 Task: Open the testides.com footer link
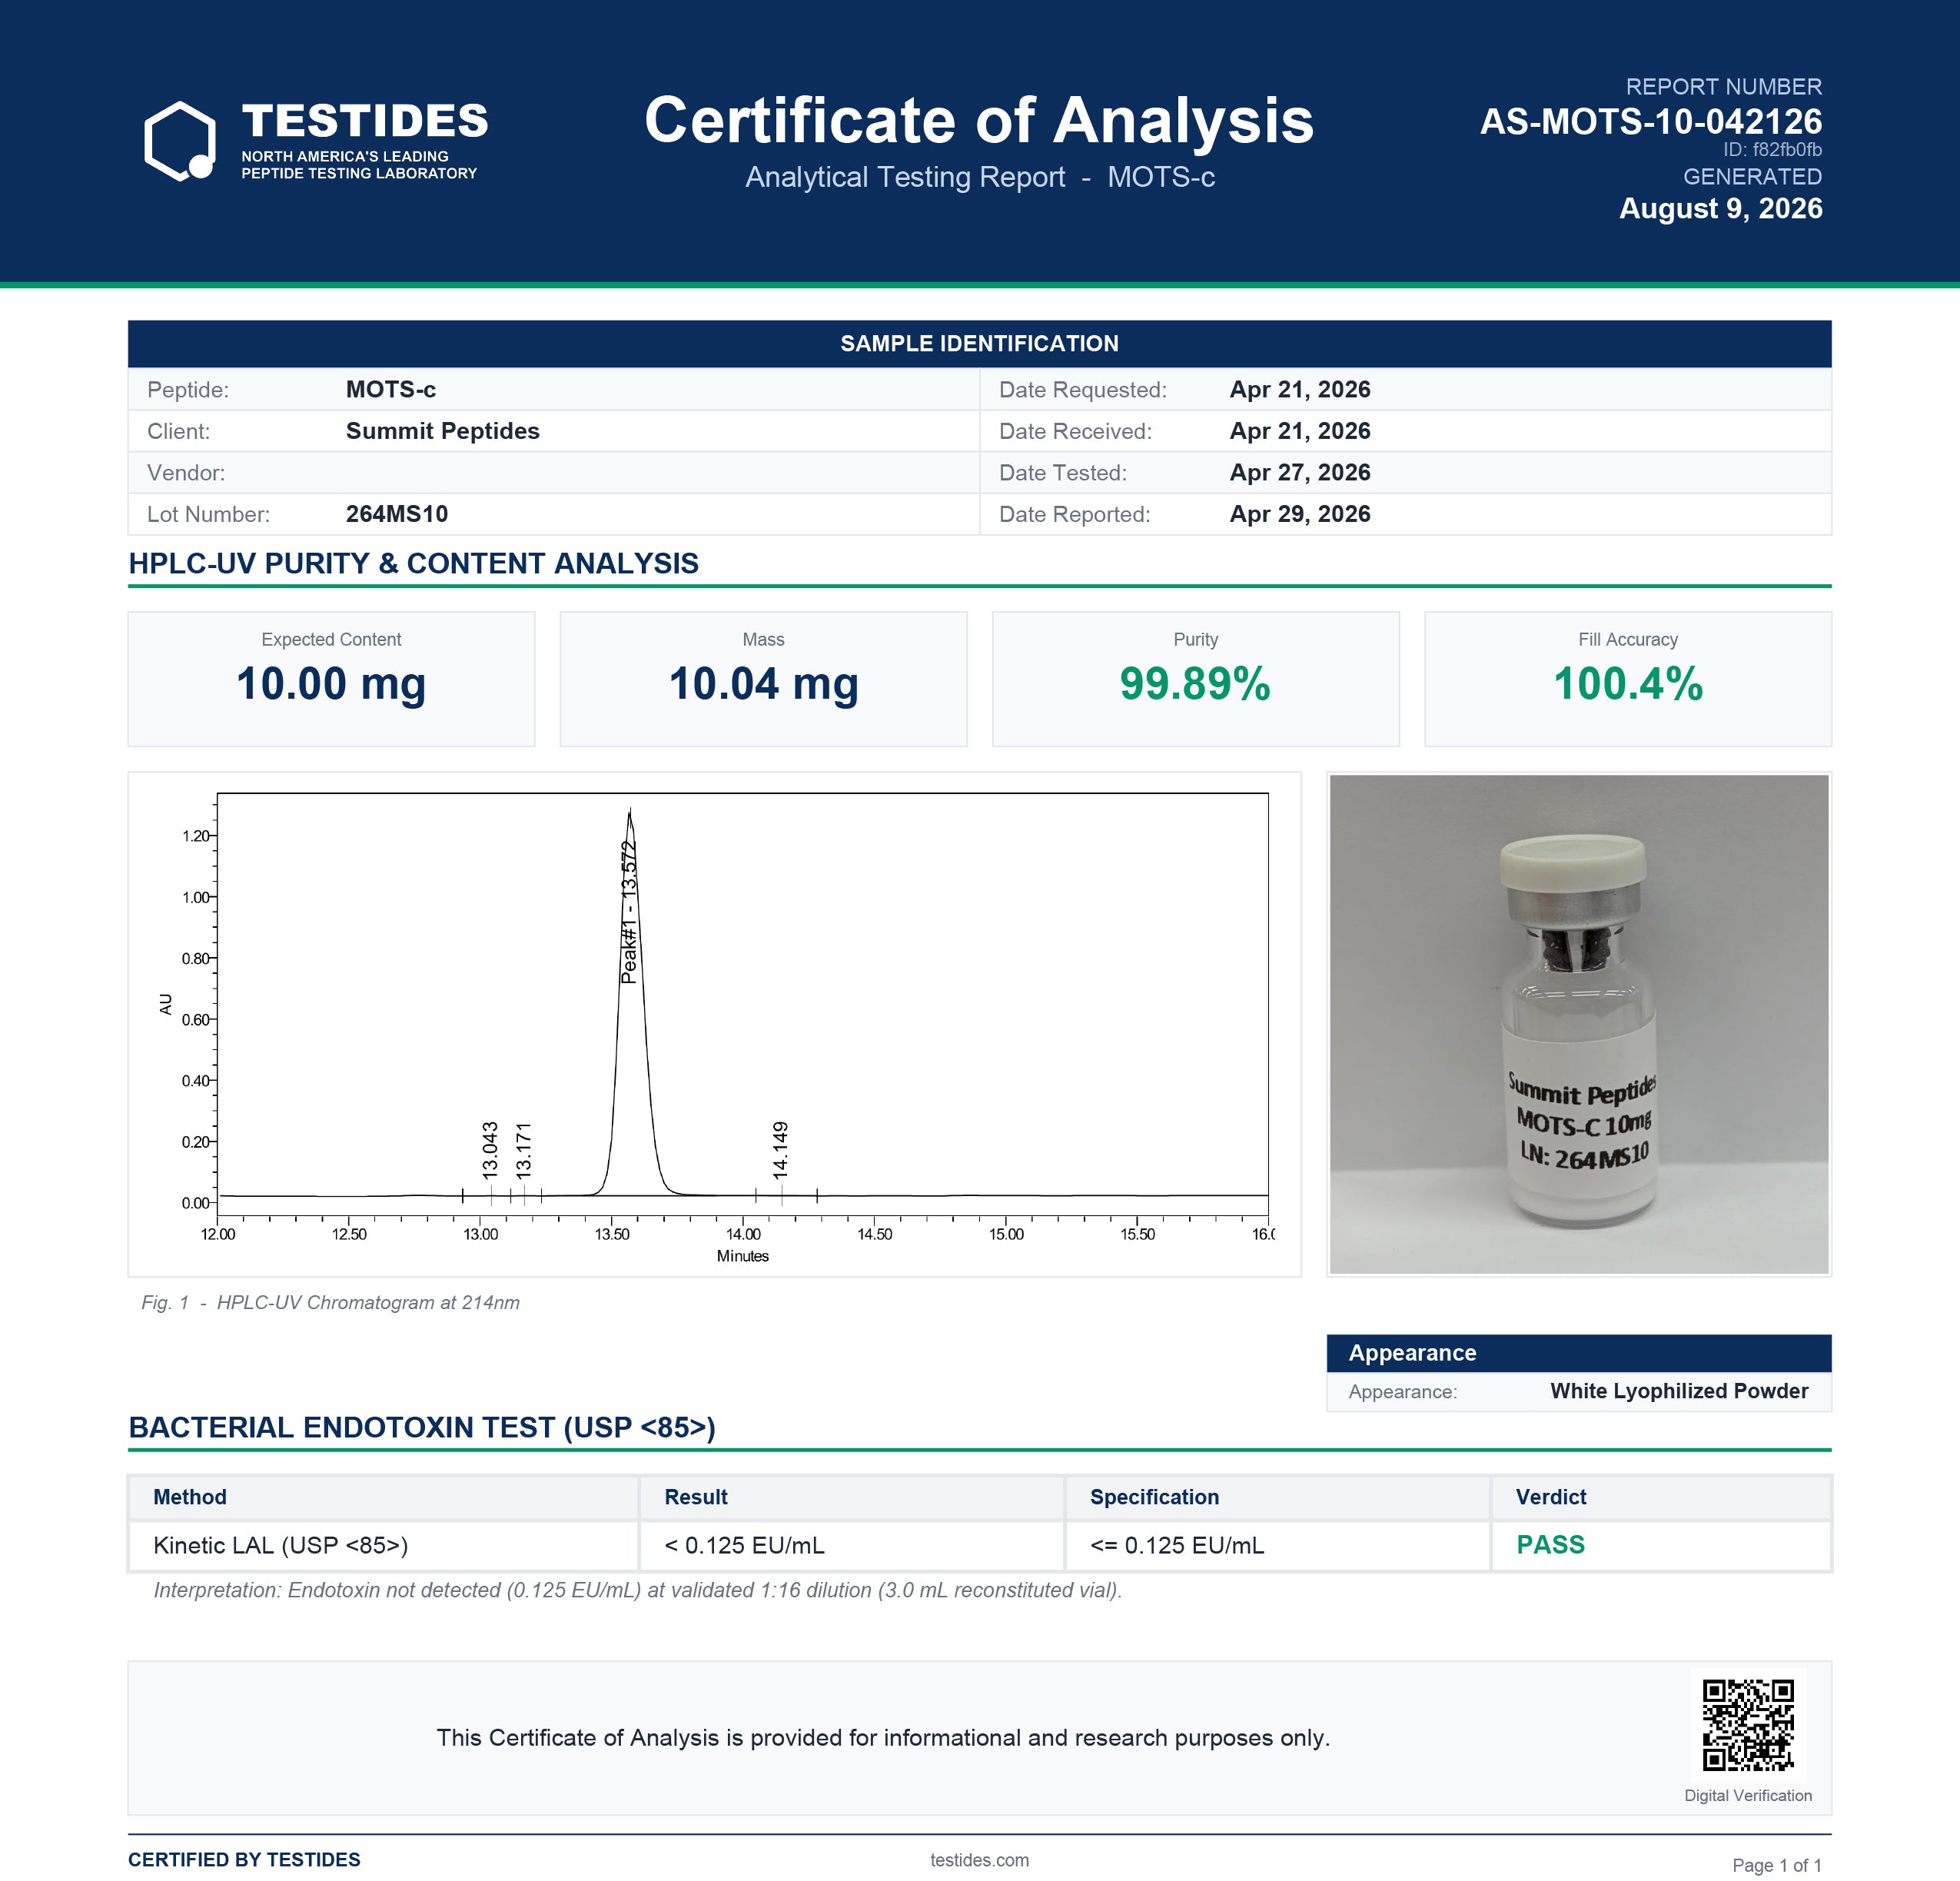(979, 1860)
